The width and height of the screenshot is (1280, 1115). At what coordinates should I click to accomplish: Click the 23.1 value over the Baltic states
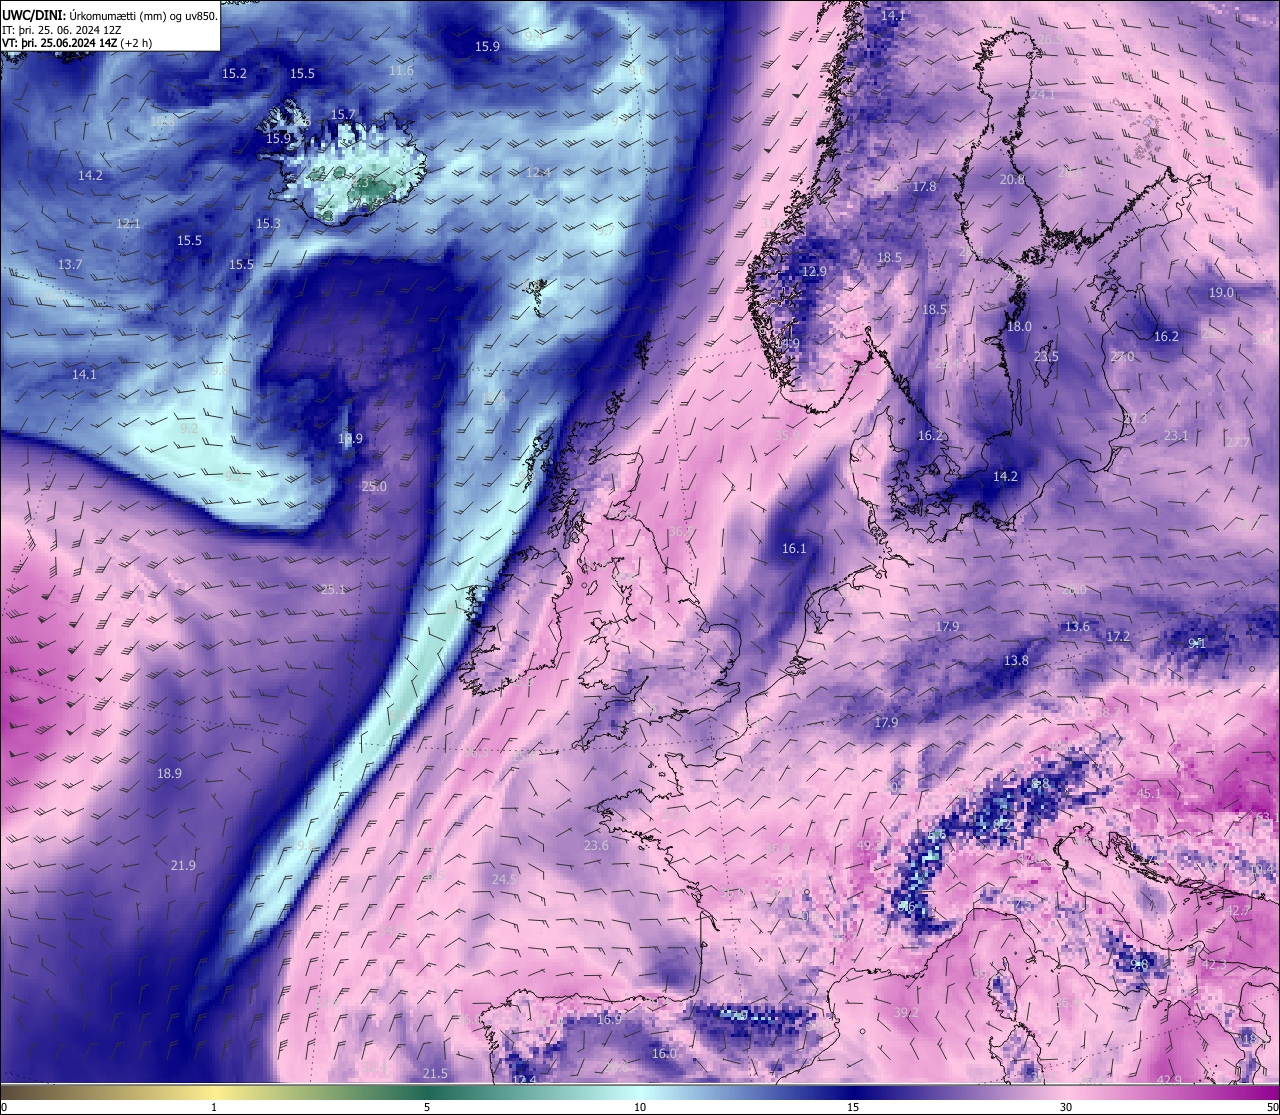coord(1176,436)
